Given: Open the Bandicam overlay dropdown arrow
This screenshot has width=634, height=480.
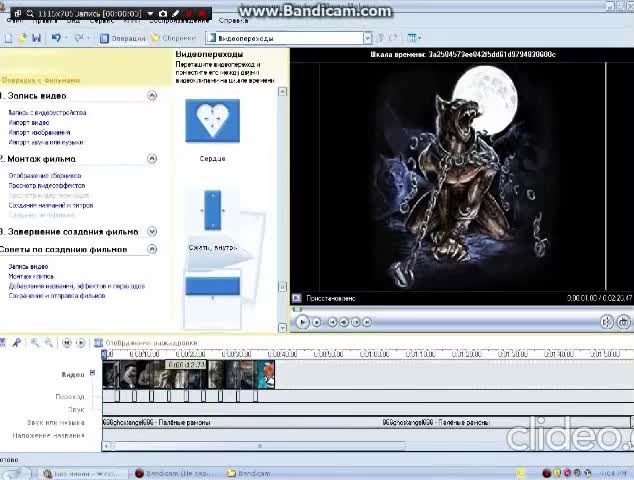Looking at the screenshot, I should coord(150,14).
